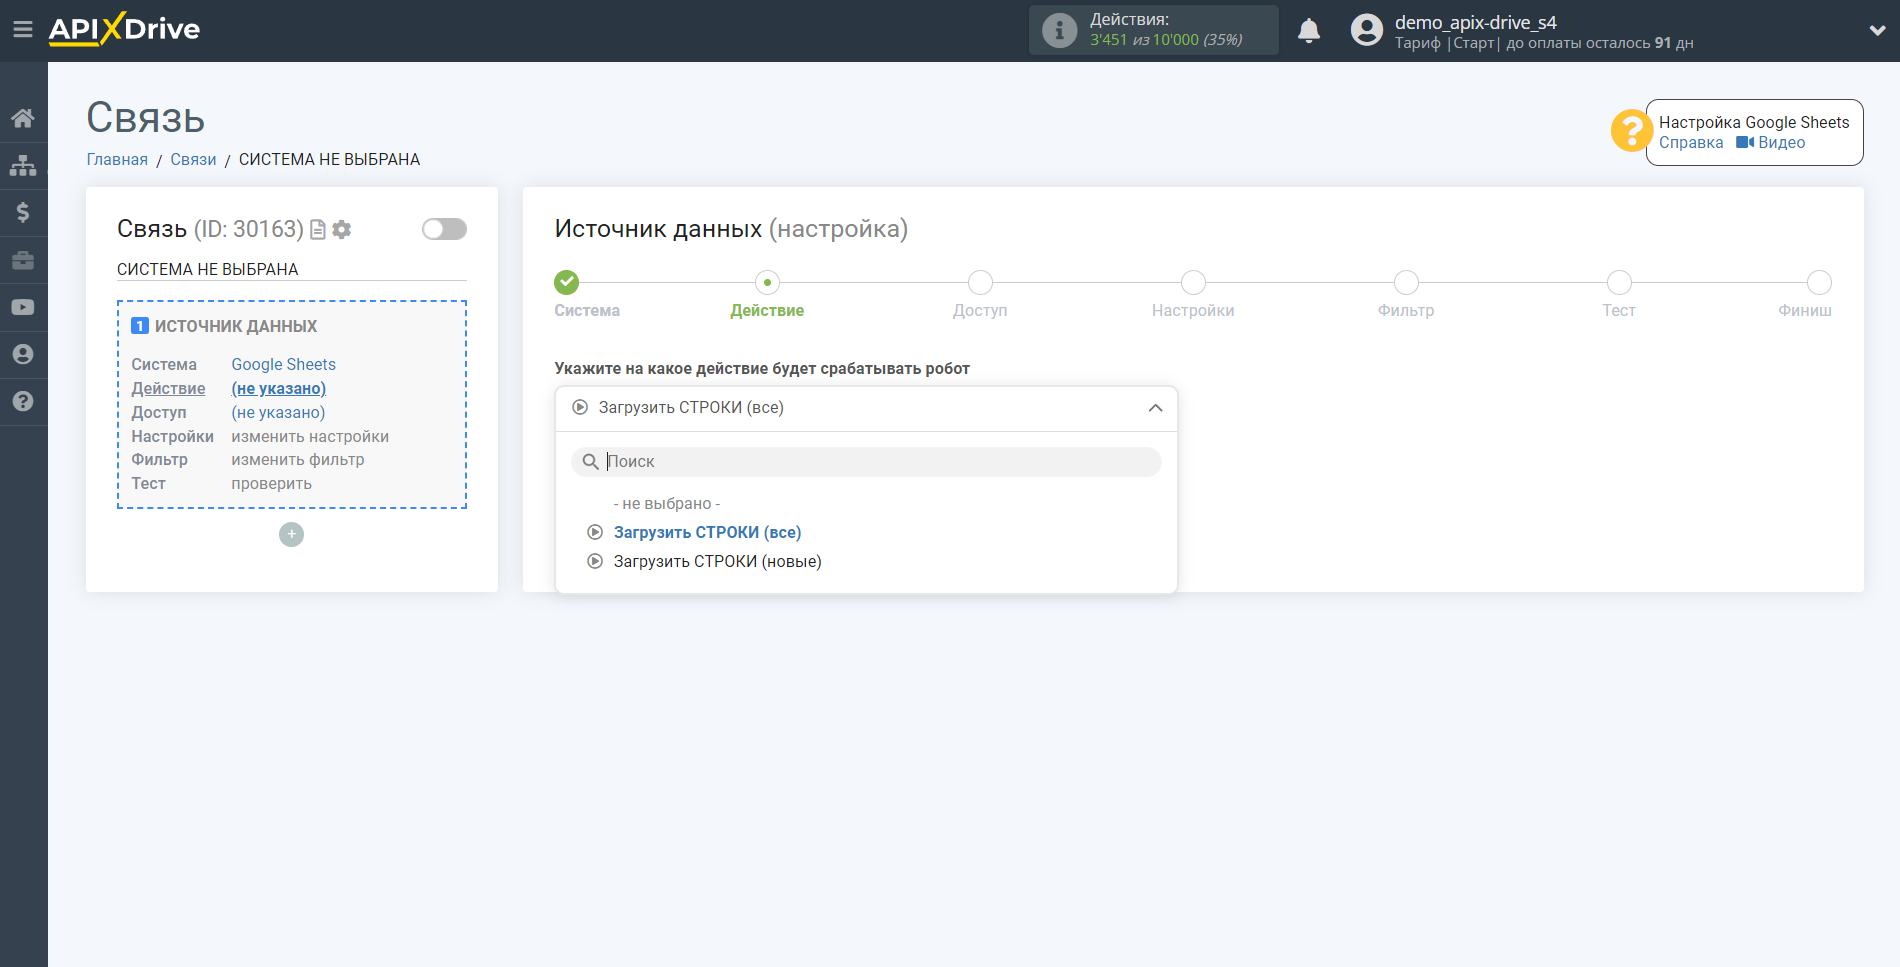Open the user profile icon in sidebar
Image resolution: width=1900 pixels, height=967 pixels.
point(23,354)
